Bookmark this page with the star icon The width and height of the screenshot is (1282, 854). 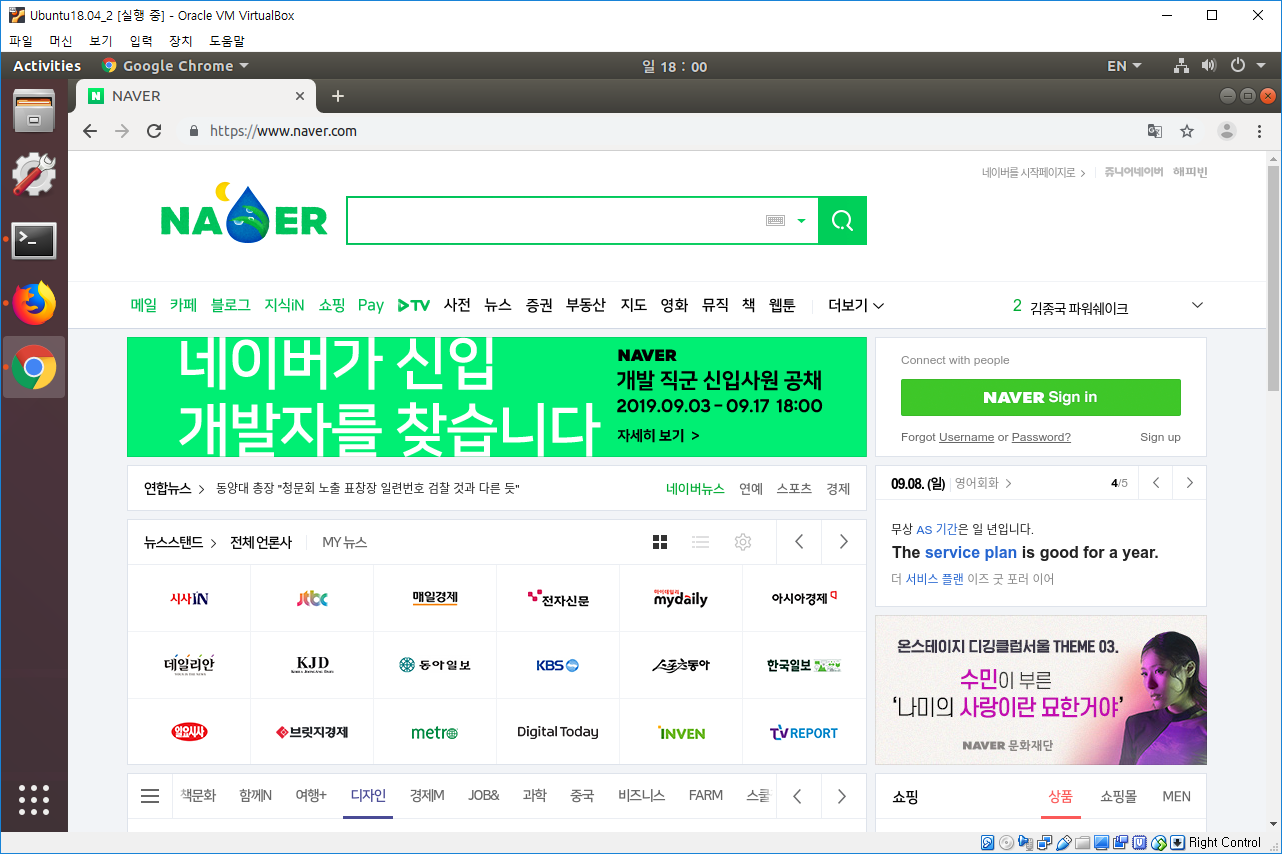tap(1187, 131)
